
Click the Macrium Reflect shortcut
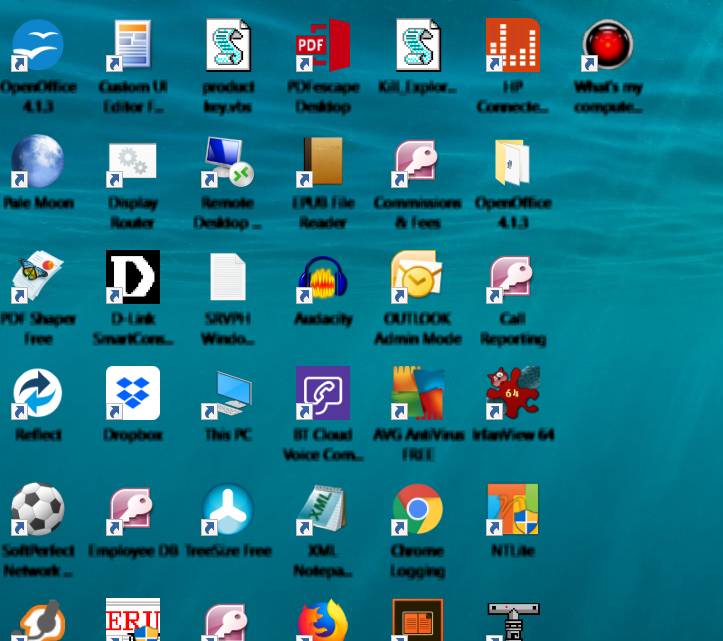click(37, 393)
